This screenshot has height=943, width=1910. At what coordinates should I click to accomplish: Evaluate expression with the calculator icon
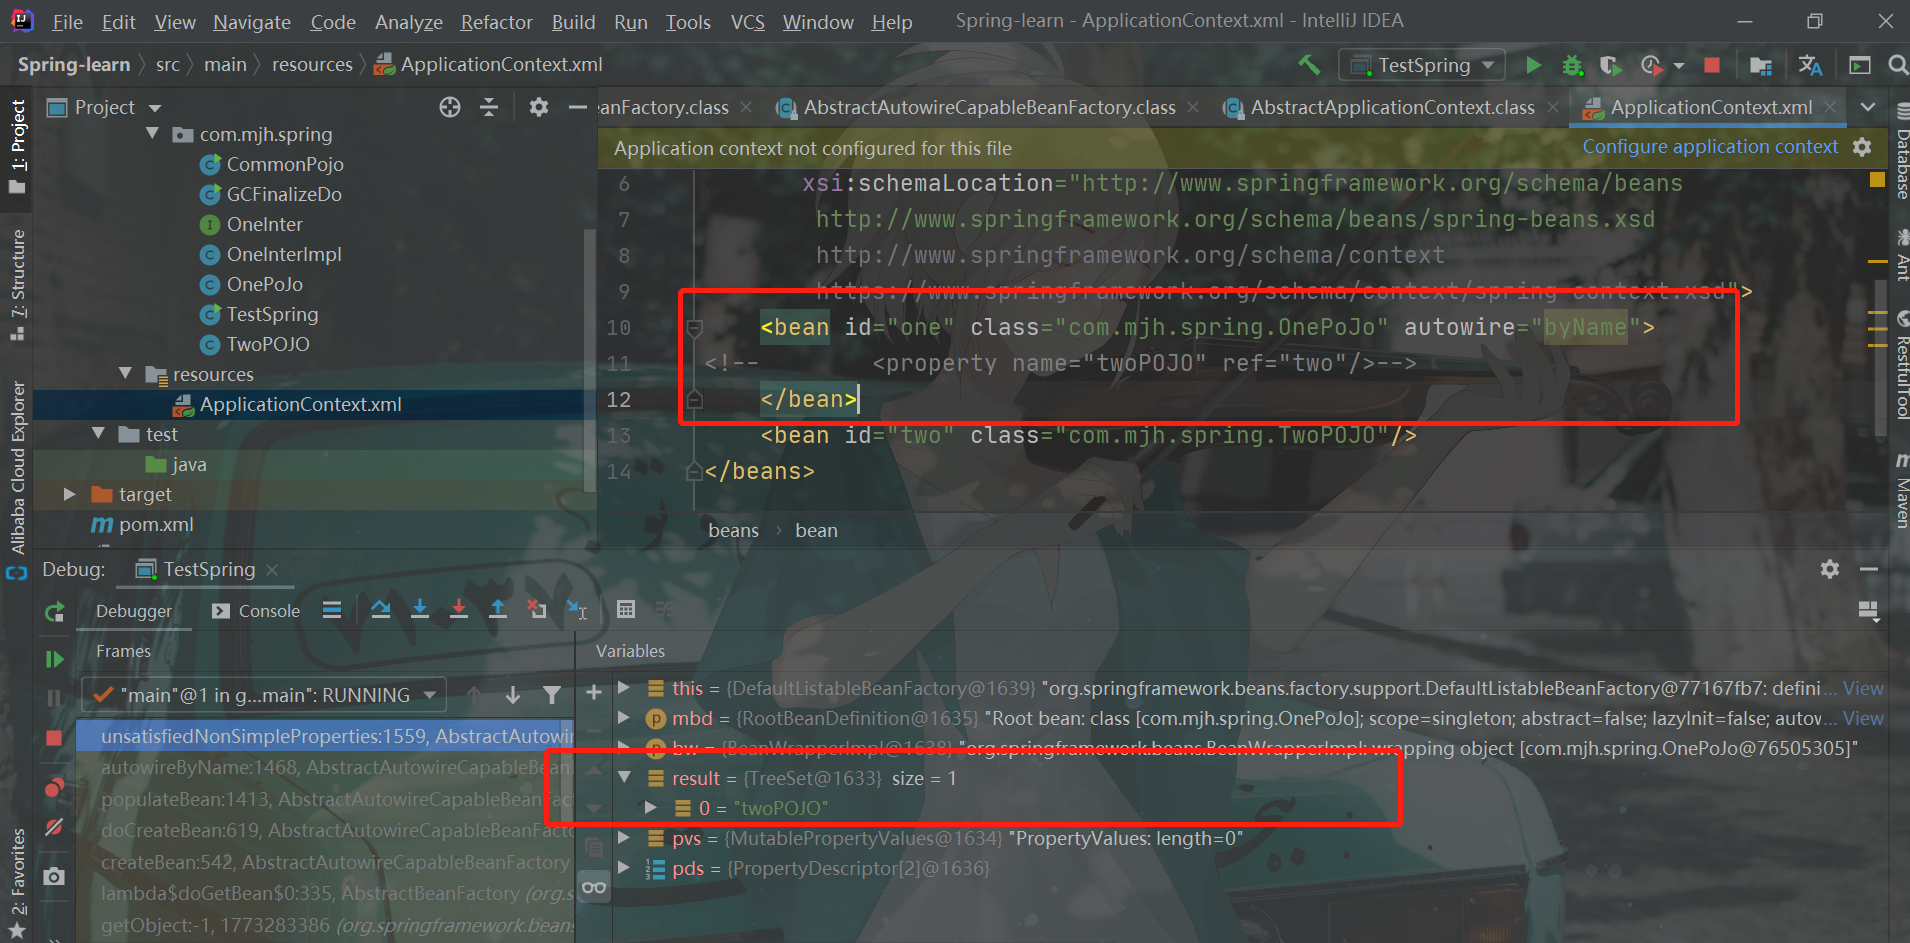pos(626,609)
